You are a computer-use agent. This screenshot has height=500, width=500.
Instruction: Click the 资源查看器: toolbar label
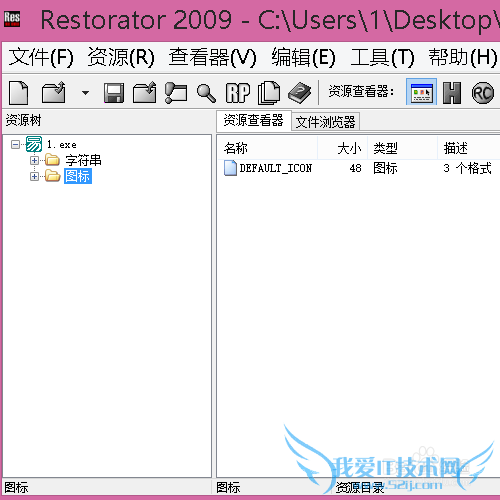[x=361, y=91]
